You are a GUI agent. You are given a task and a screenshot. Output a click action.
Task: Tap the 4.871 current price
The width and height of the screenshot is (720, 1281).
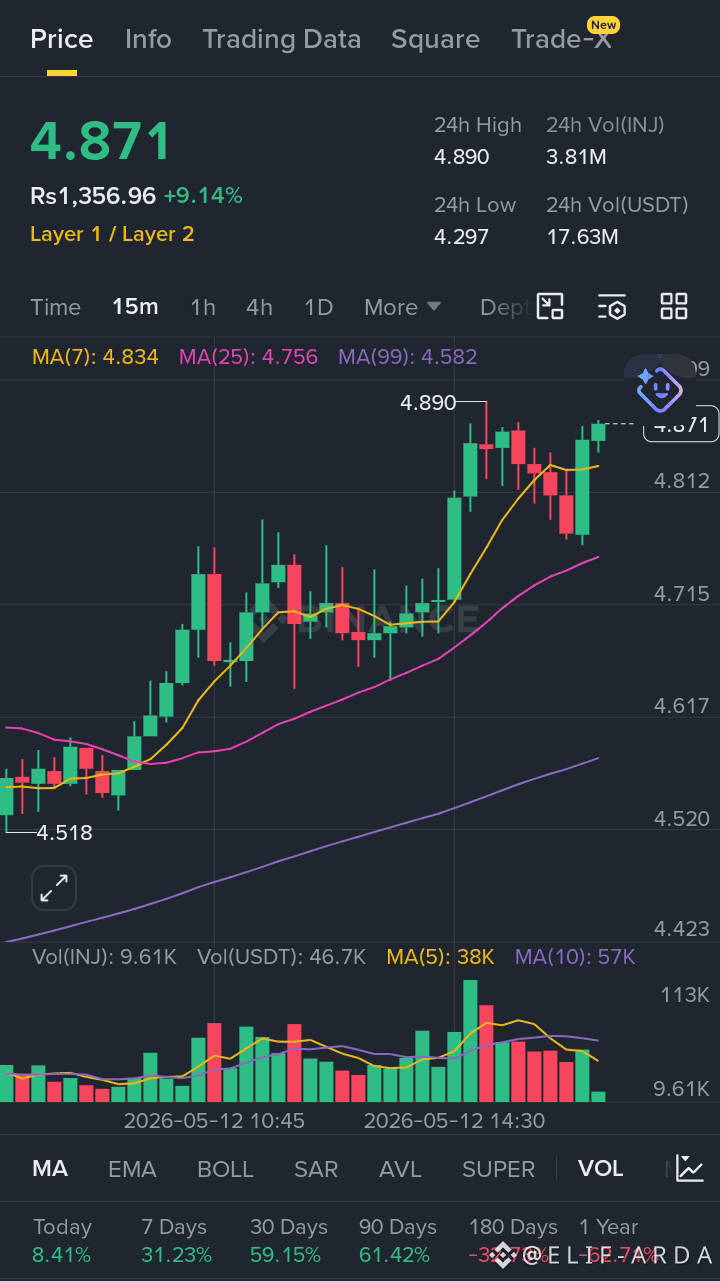[x=101, y=142]
